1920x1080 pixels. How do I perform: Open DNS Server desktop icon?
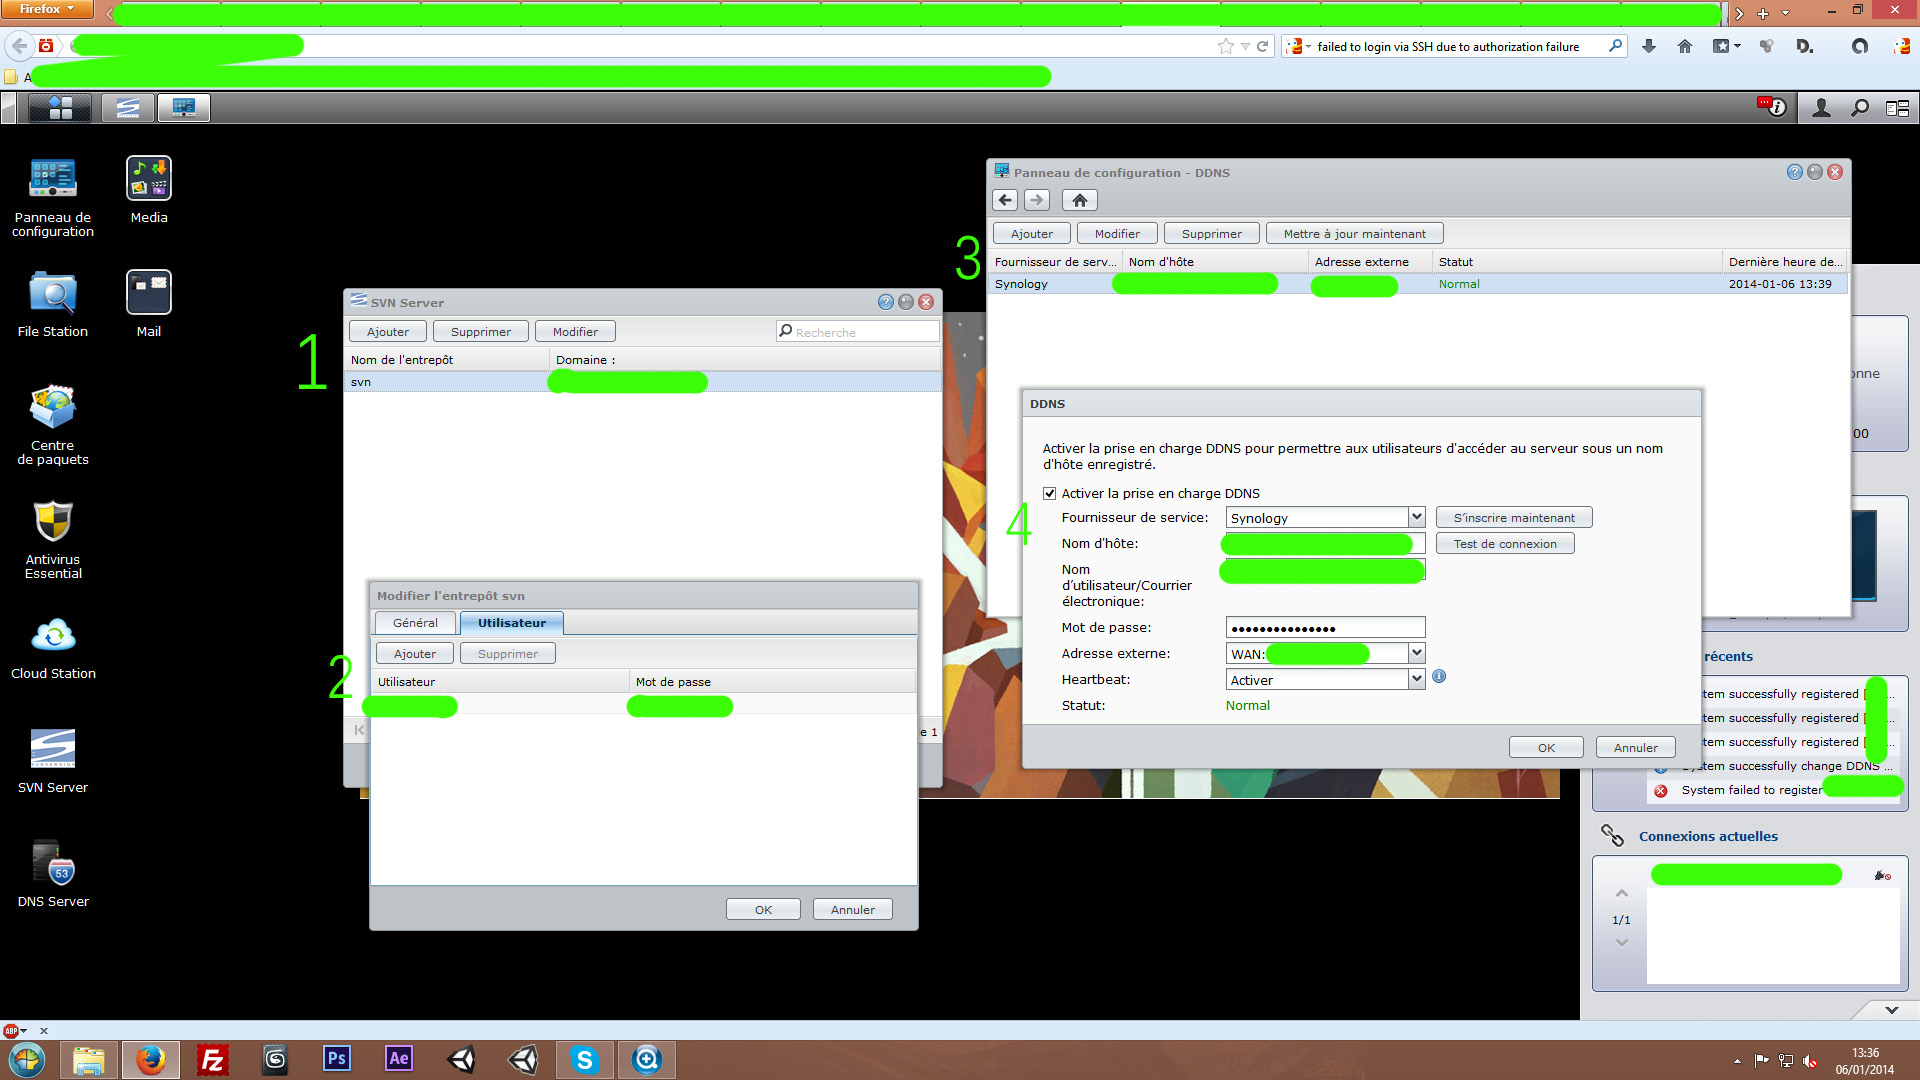pos(53,875)
